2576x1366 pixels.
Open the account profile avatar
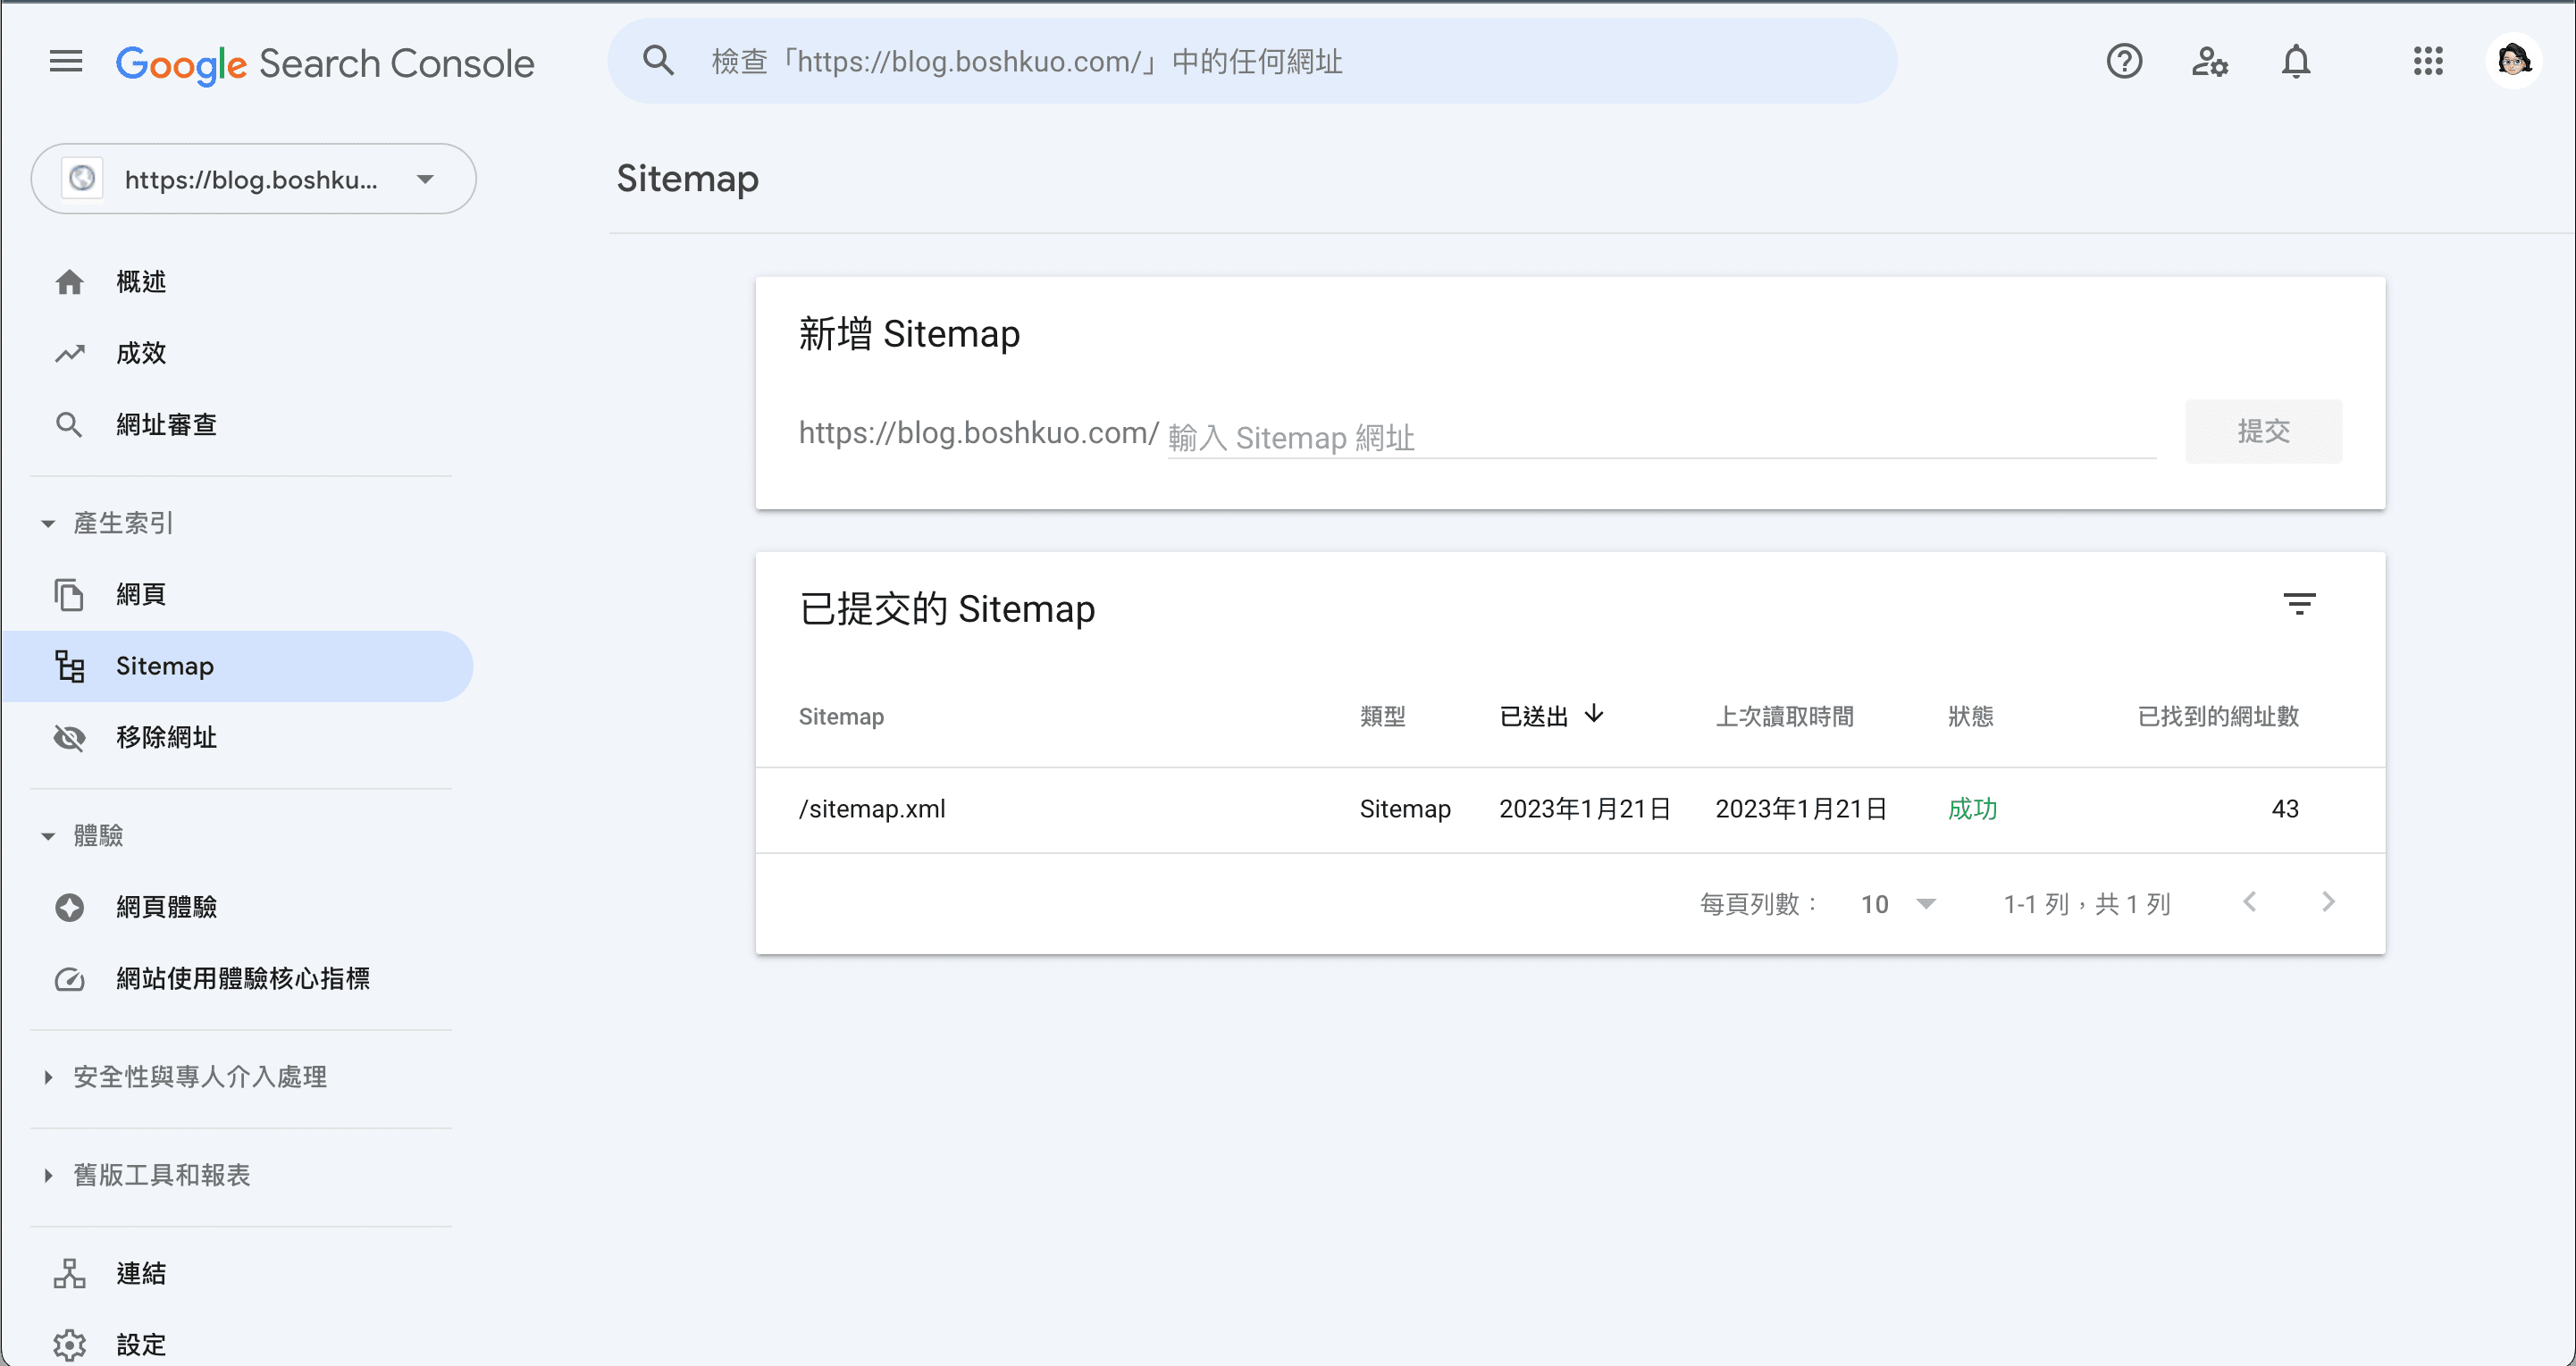click(x=2514, y=62)
